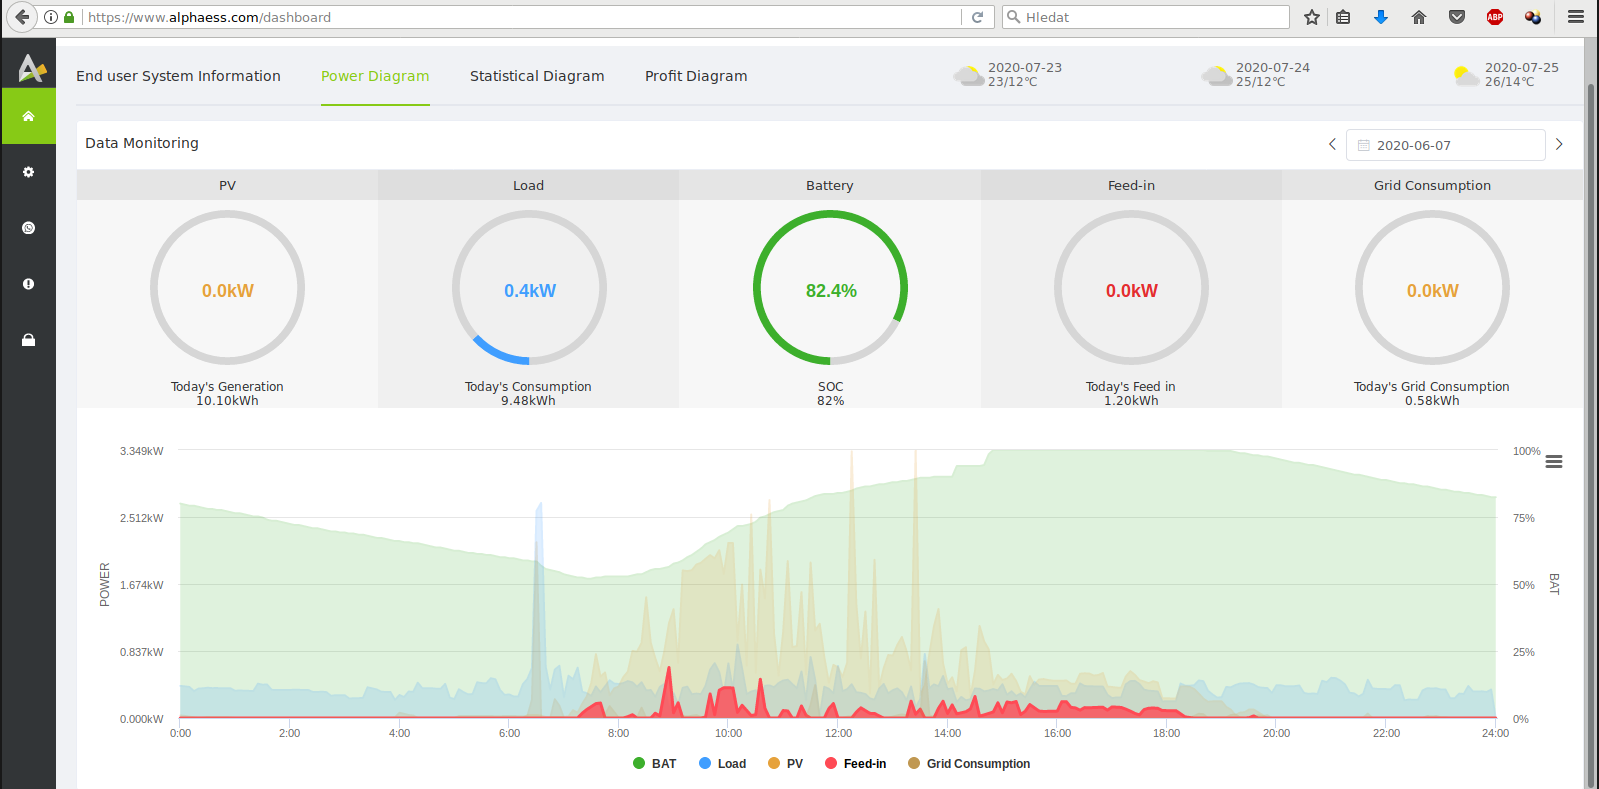This screenshot has width=1599, height=789.
Task: Hide the Load series in chart legend
Action: [723, 764]
